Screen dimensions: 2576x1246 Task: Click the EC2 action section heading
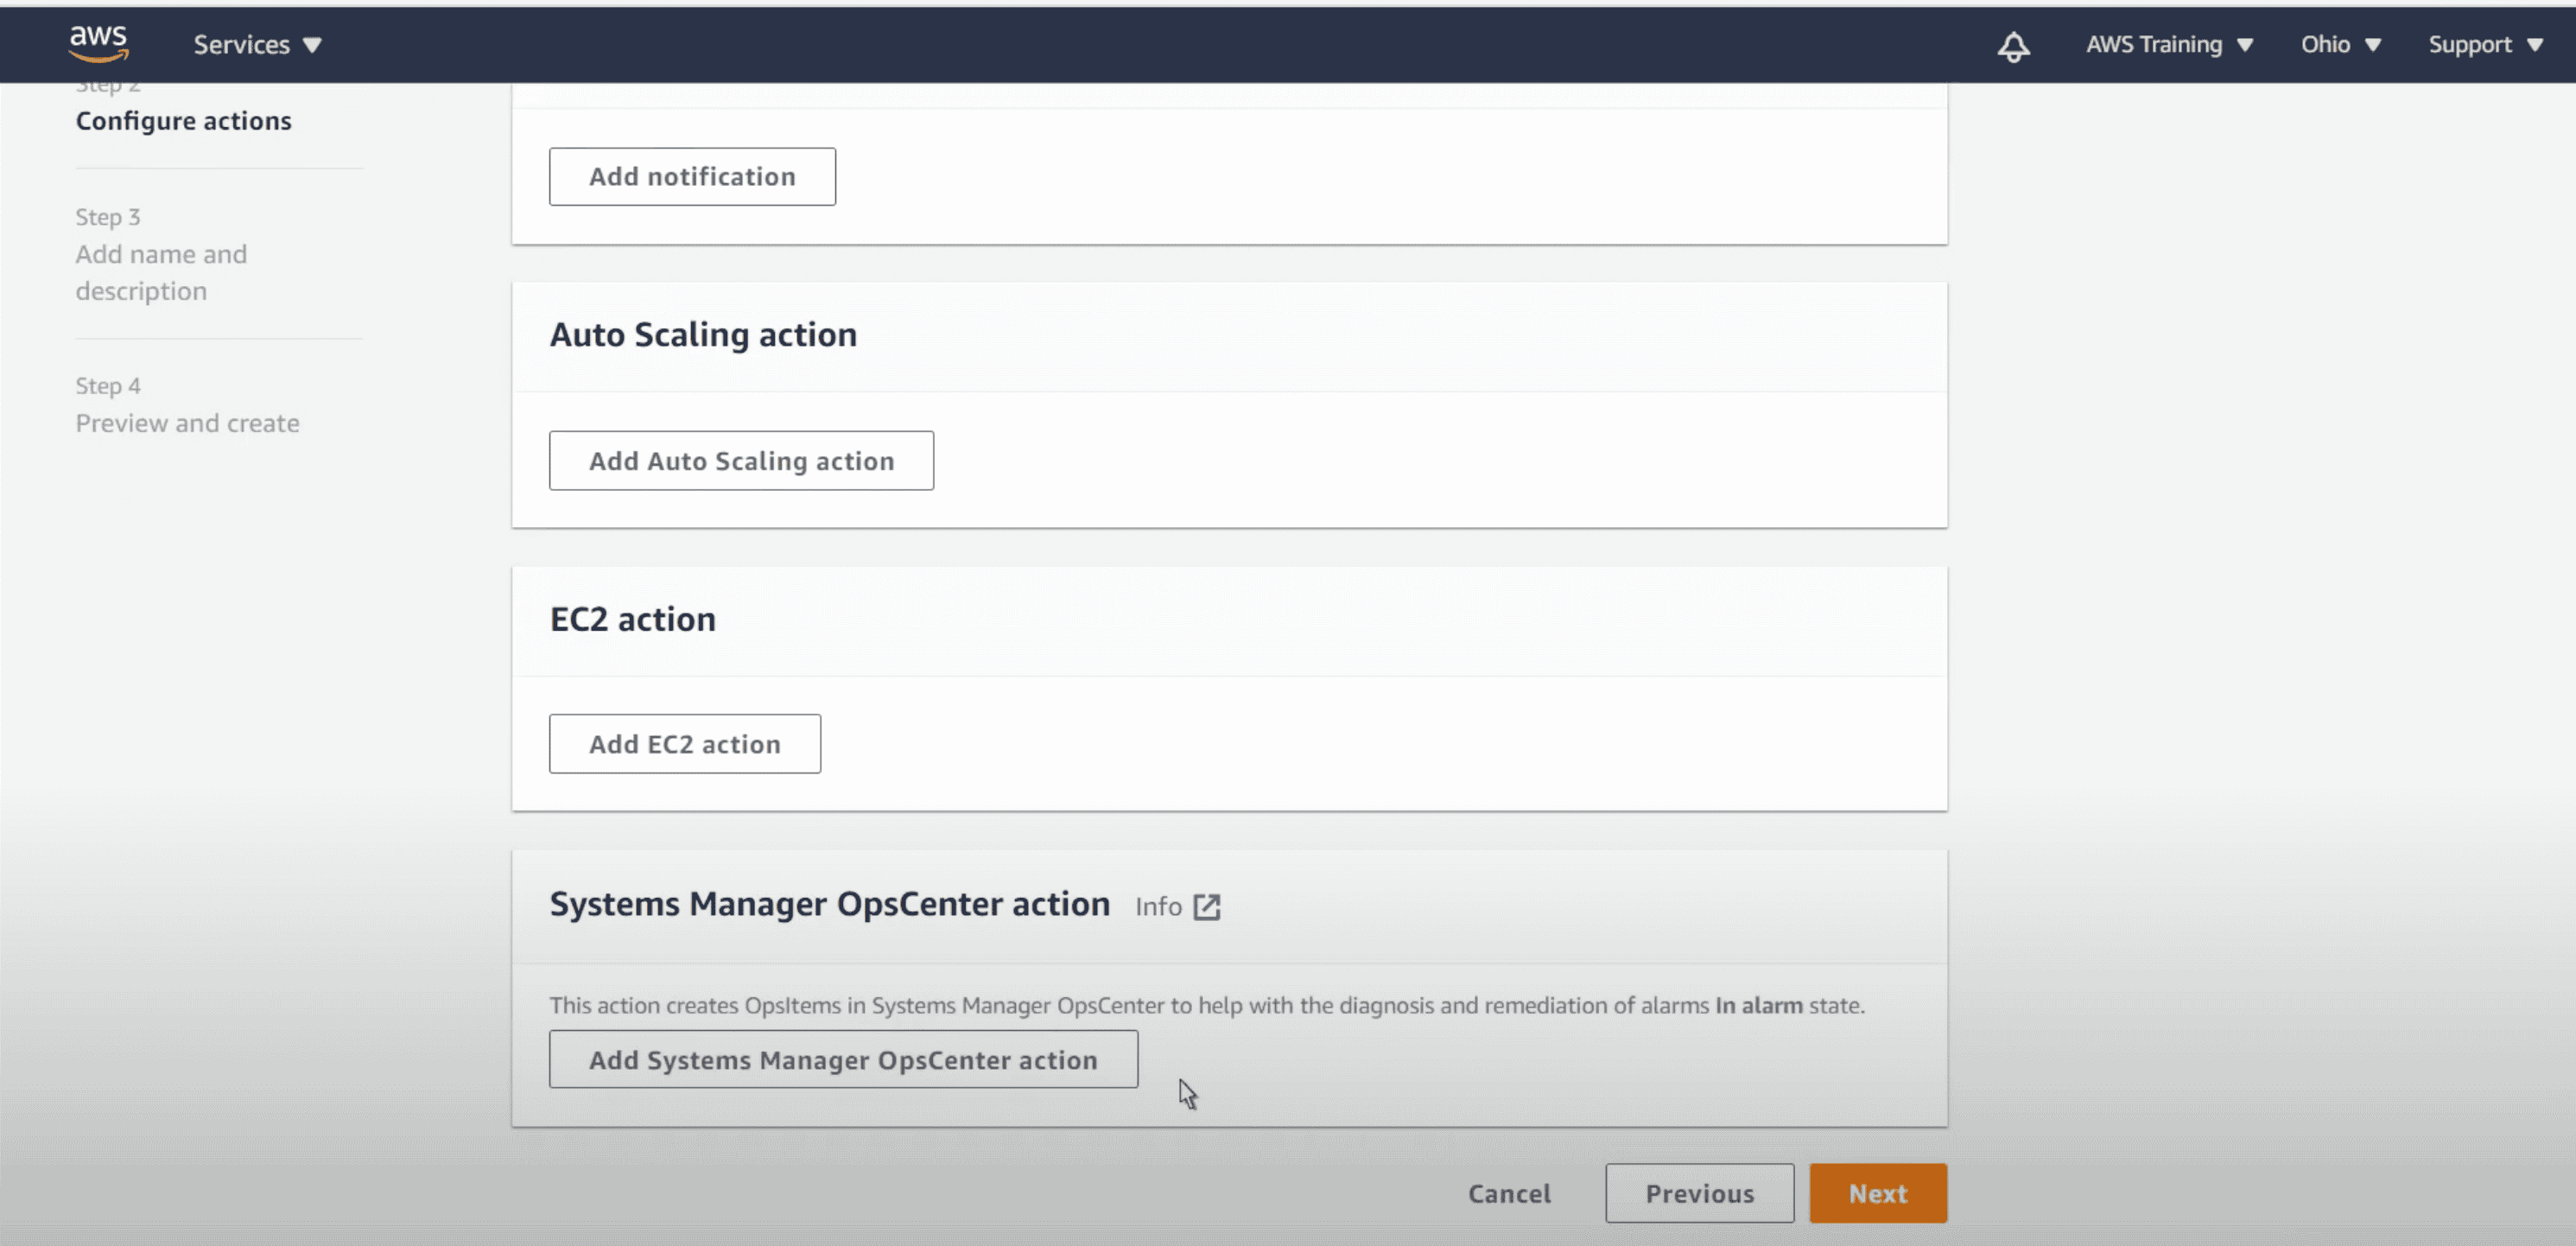click(x=633, y=619)
